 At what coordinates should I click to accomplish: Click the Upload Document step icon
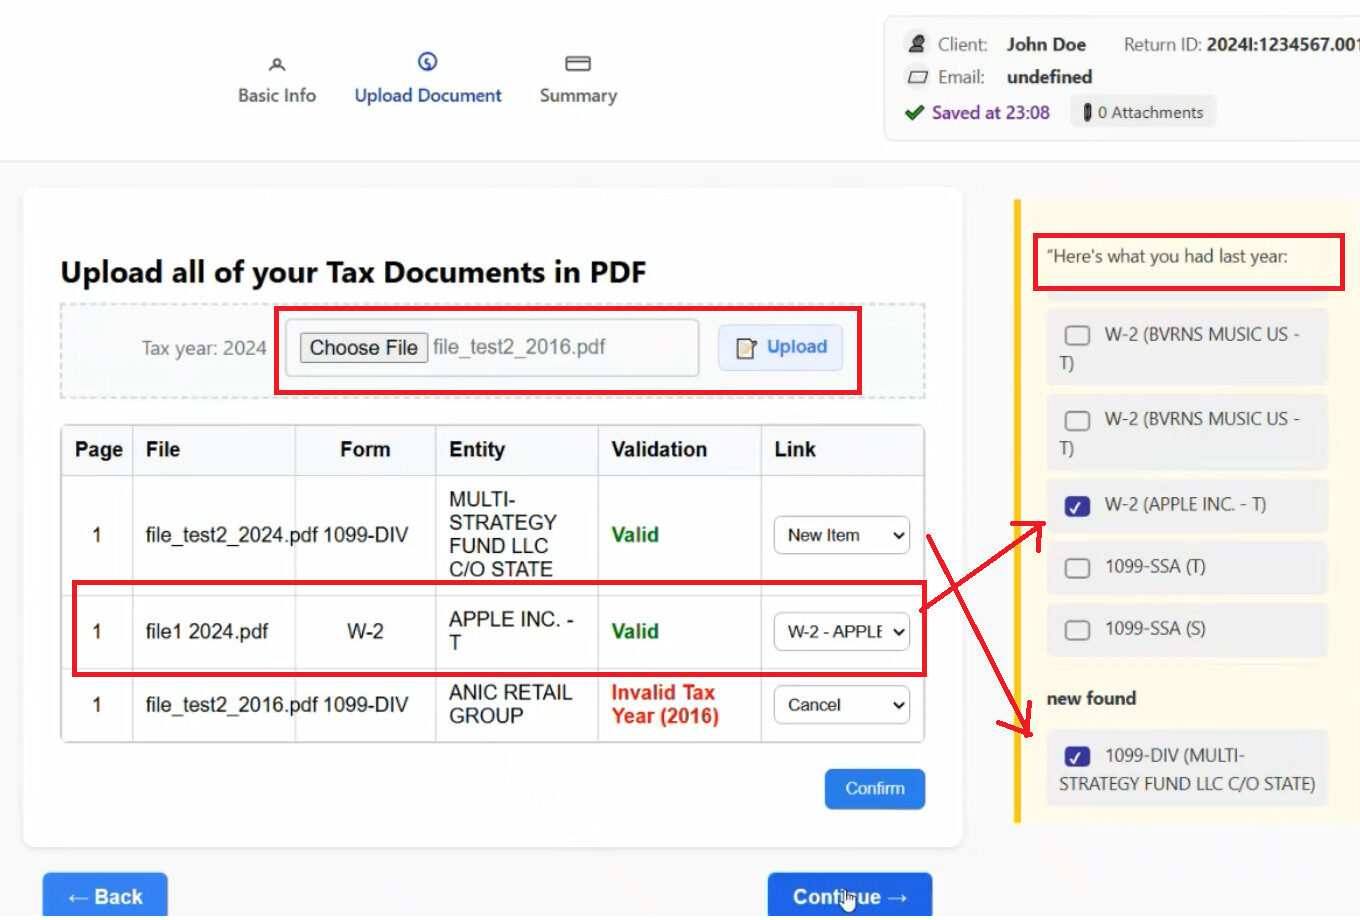click(427, 62)
